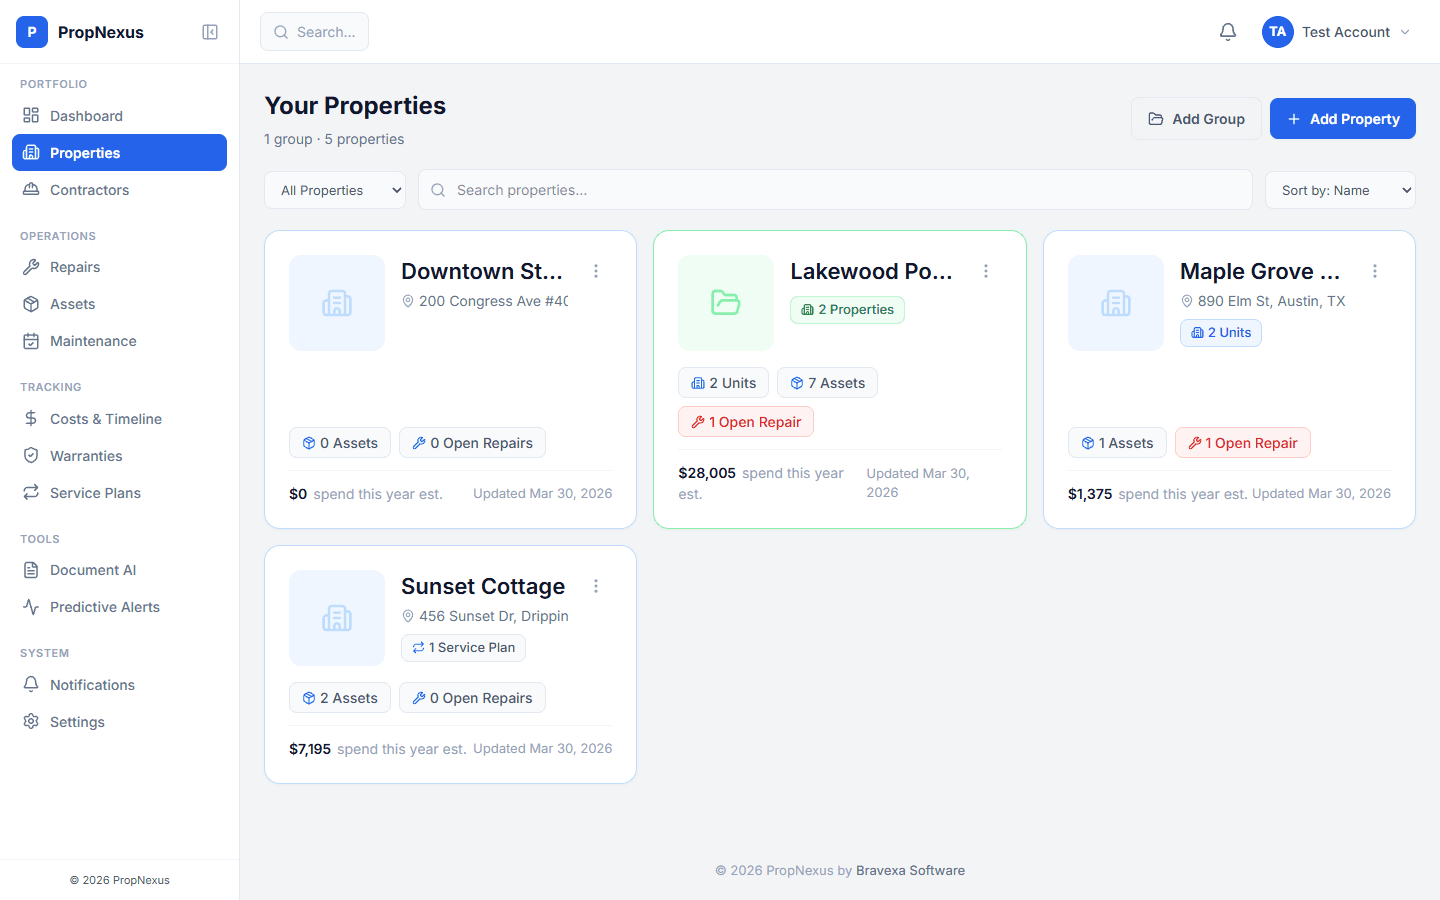
Task: Open Document AI from Tools section
Action: [91, 570]
